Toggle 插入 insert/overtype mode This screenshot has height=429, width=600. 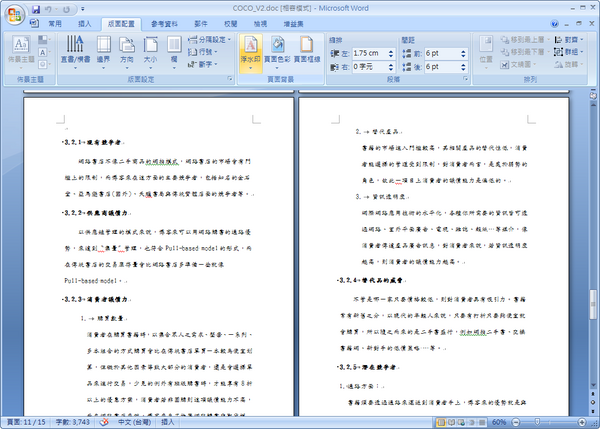pyautogui.click(x=168, y=422)
